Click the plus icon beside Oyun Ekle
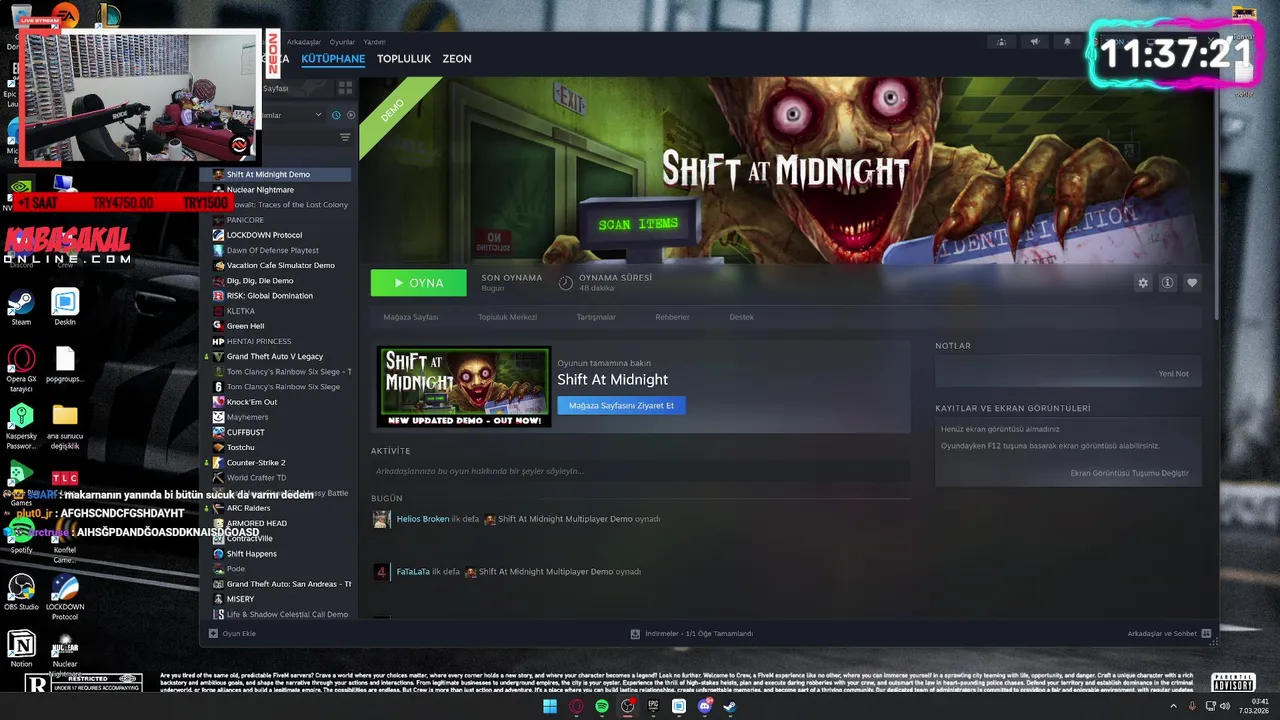1280x720 pixels. pos(213,634)
